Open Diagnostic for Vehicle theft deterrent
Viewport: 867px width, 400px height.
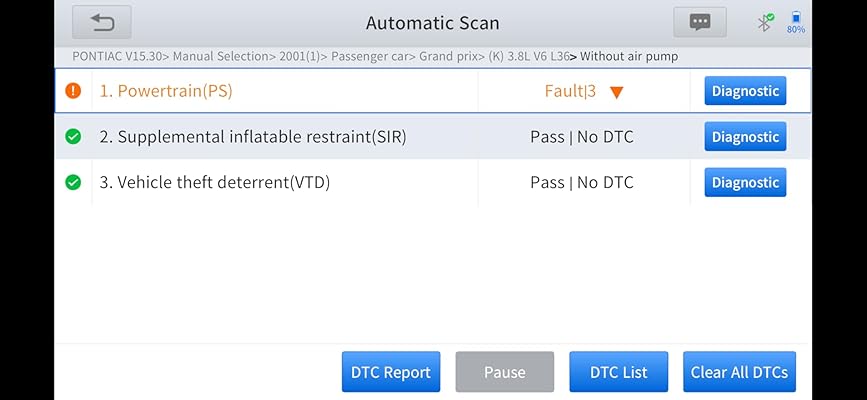point(745,182)
